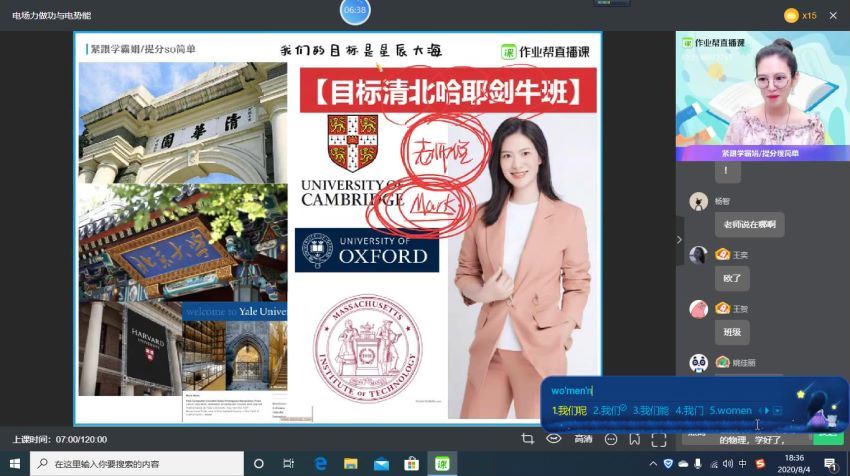This screenshot has height=476, width=850.
Task: Click the microphone tray icon
Action: point(698,464)
